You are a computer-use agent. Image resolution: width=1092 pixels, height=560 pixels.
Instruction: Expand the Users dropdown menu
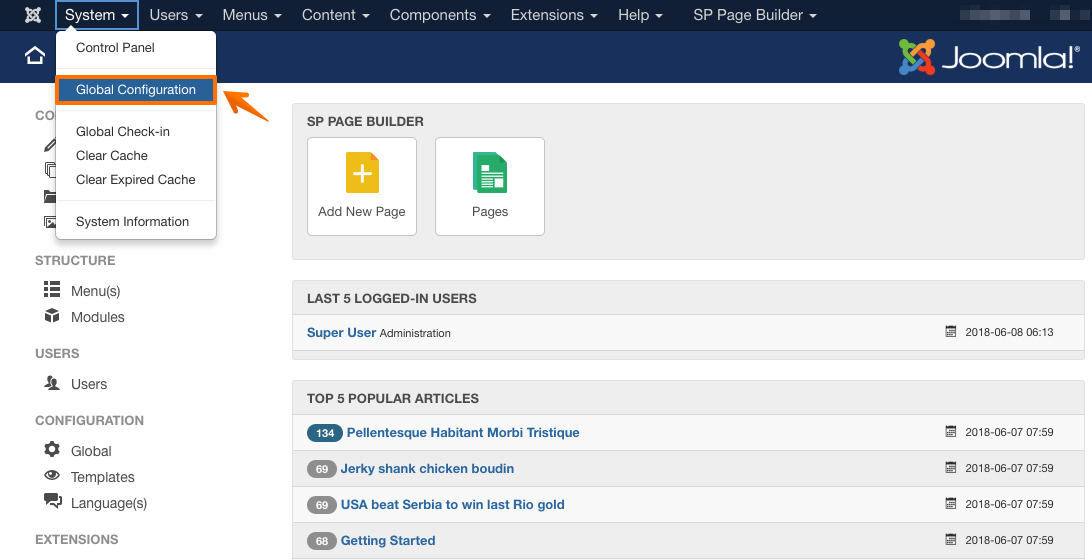point(176,15)
